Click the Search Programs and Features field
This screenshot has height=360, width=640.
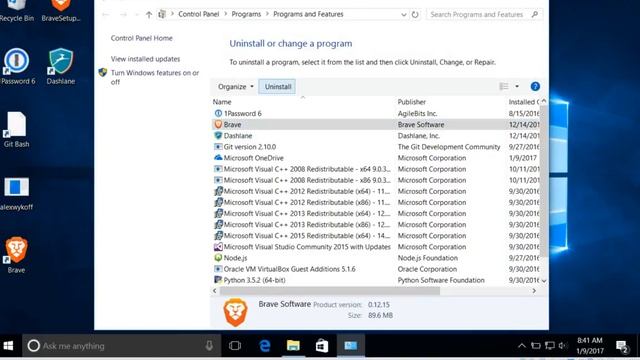click(x=484, y=15)
